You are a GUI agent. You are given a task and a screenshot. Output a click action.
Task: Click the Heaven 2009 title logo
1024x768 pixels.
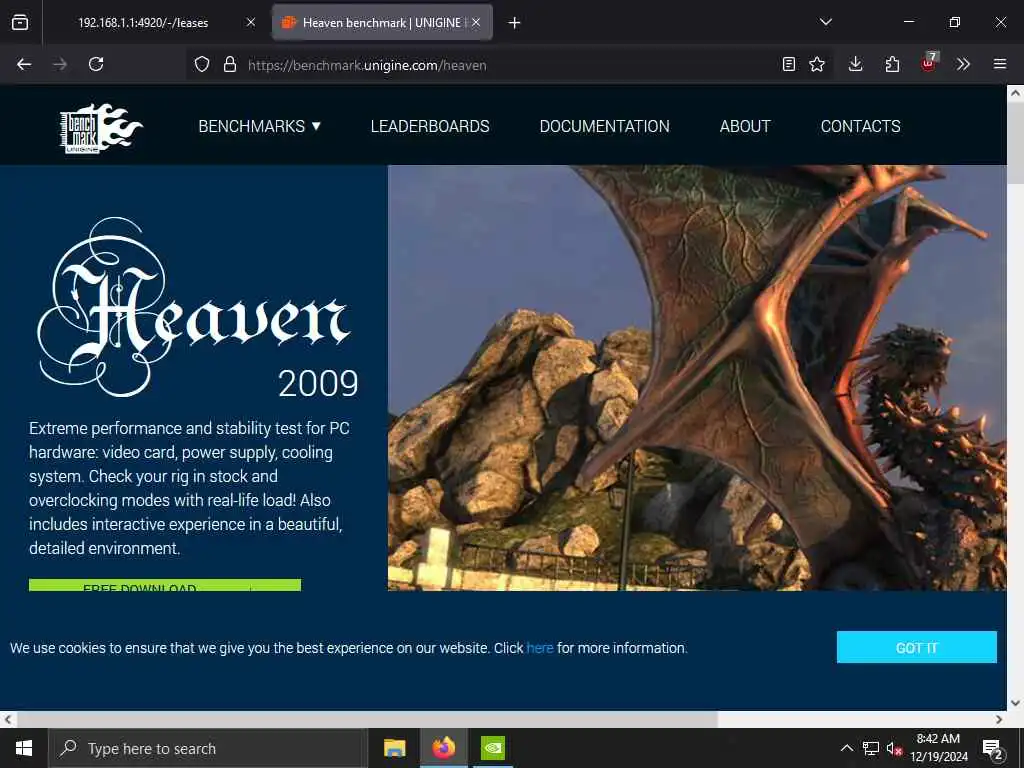coord(198,307)
